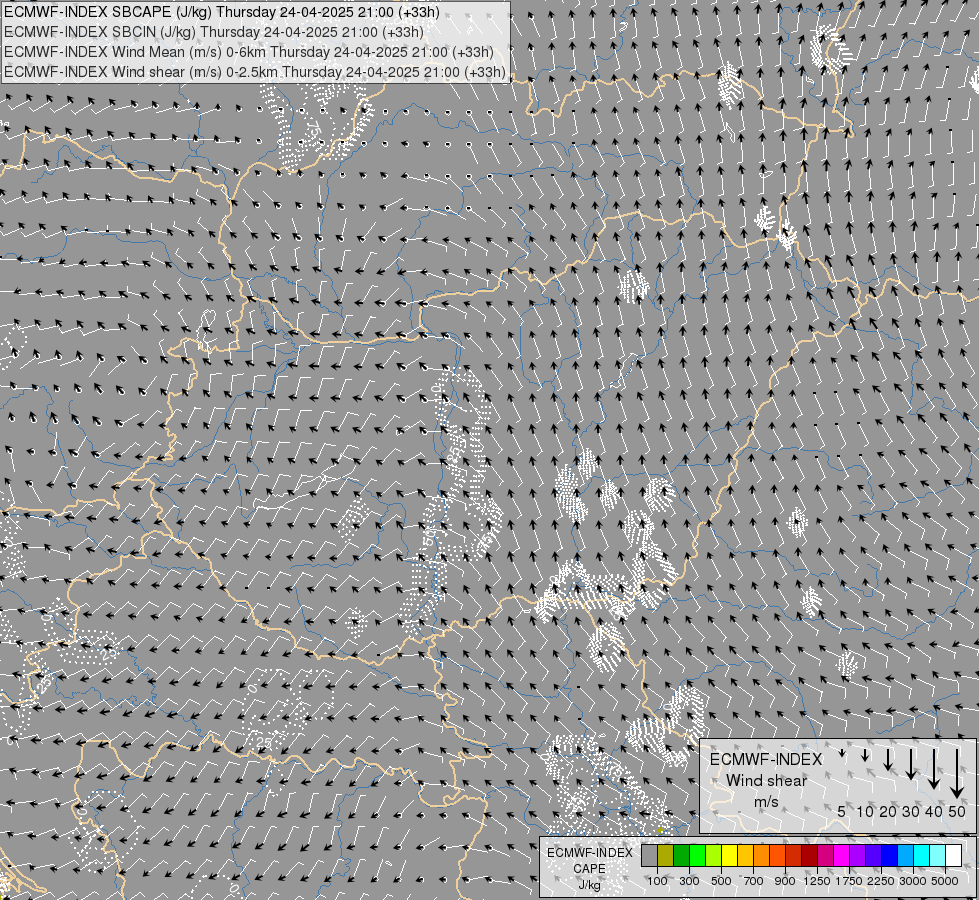Click the "m/s" unit label in legend
979x900 pixels.
(766, 802)
